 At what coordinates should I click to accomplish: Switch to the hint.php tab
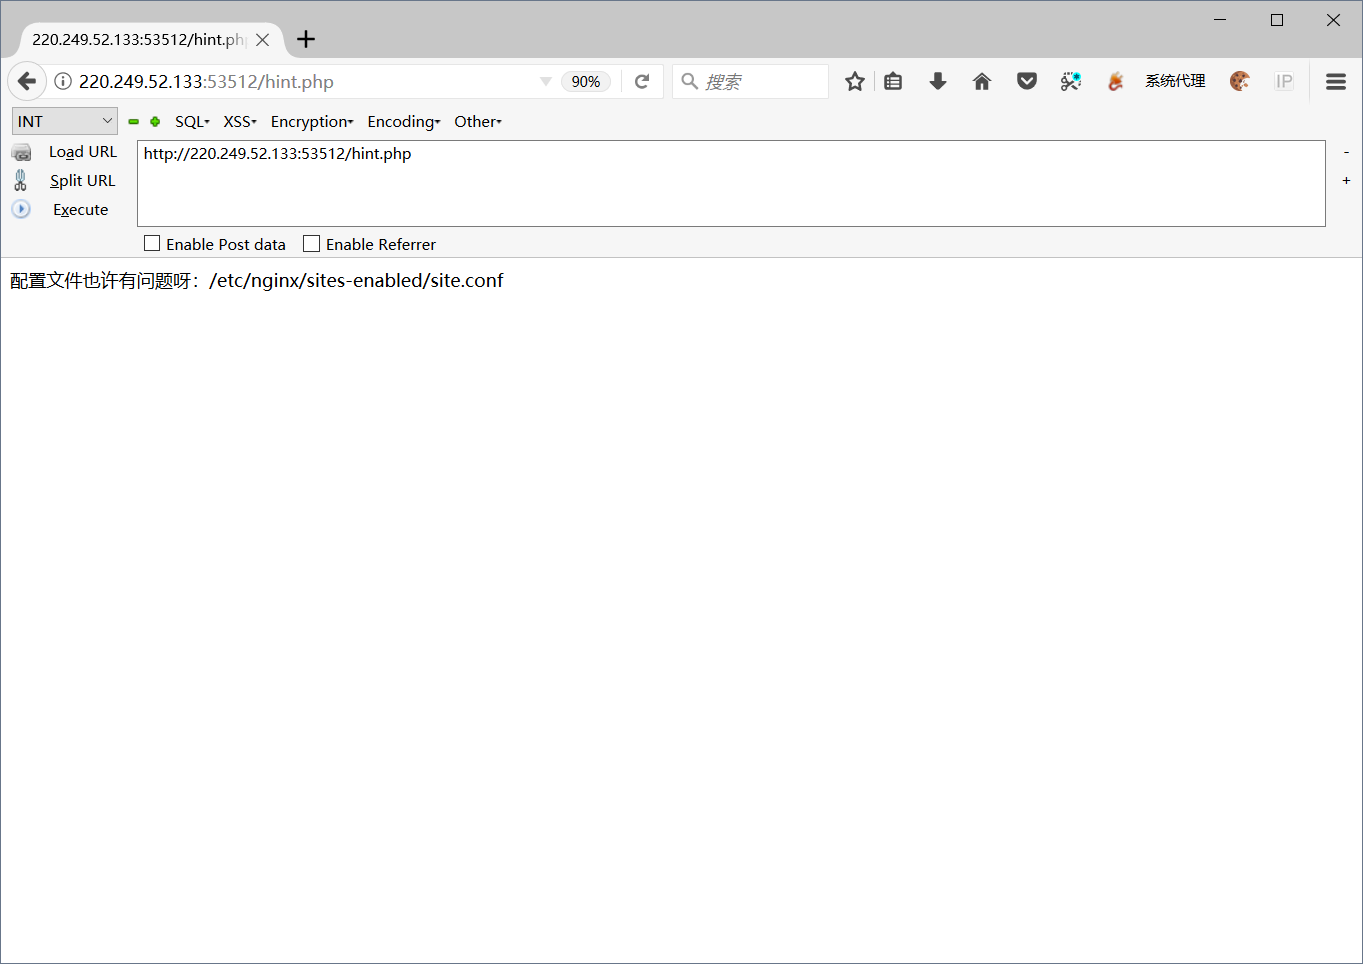pyautogui.click(x=138, y=39)
